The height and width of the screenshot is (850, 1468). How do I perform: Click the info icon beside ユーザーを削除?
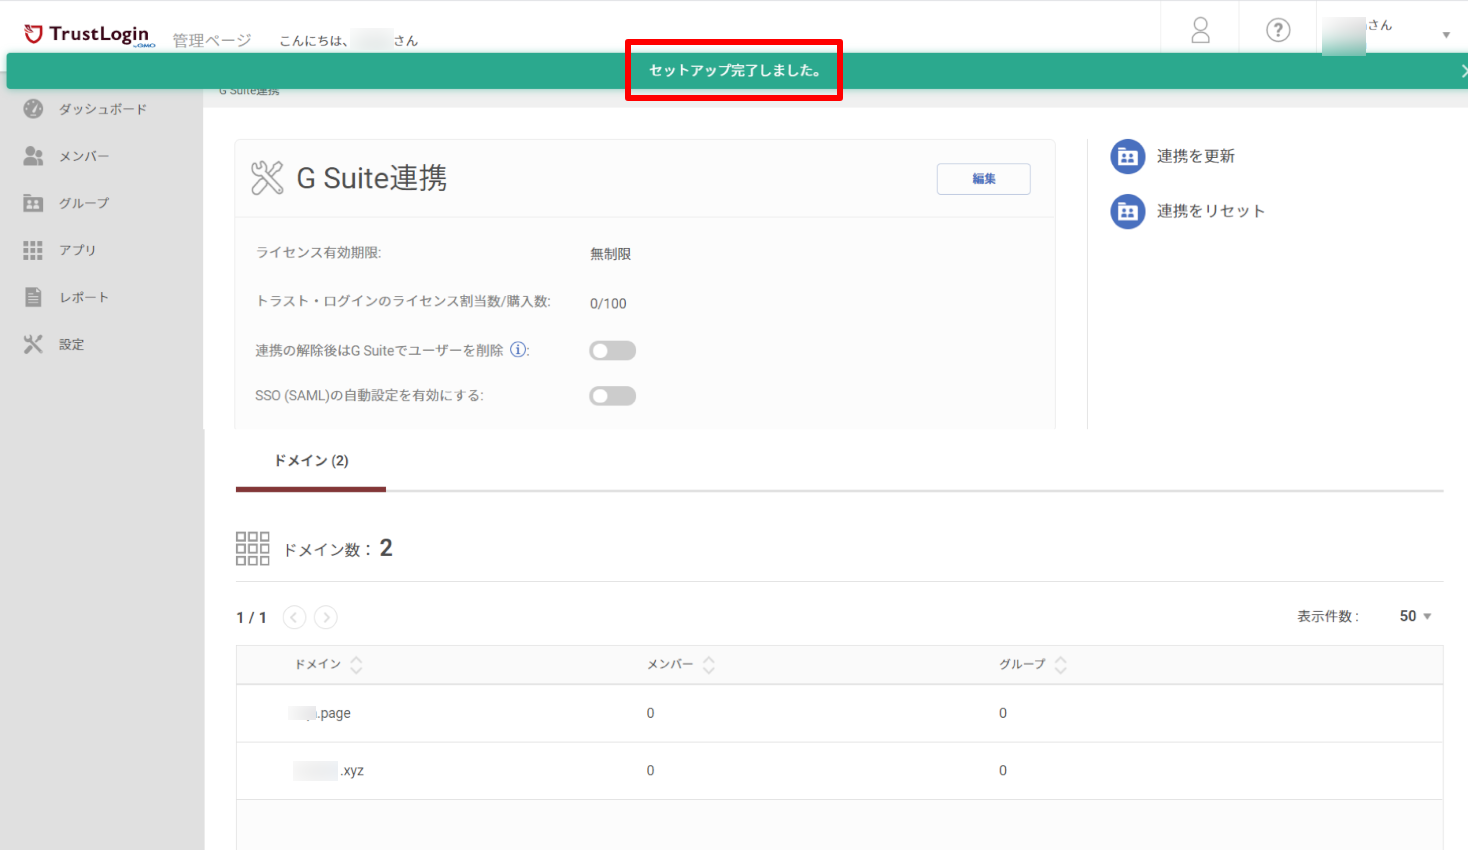coord(518,350)
